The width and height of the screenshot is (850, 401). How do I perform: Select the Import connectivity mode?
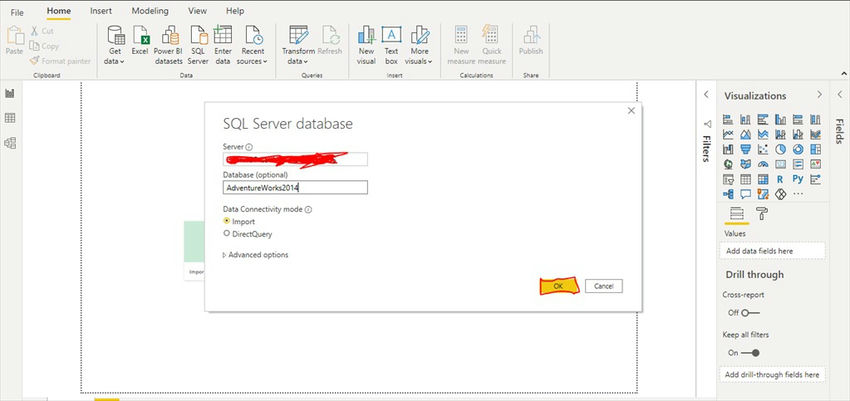click(x=239, y=221)
